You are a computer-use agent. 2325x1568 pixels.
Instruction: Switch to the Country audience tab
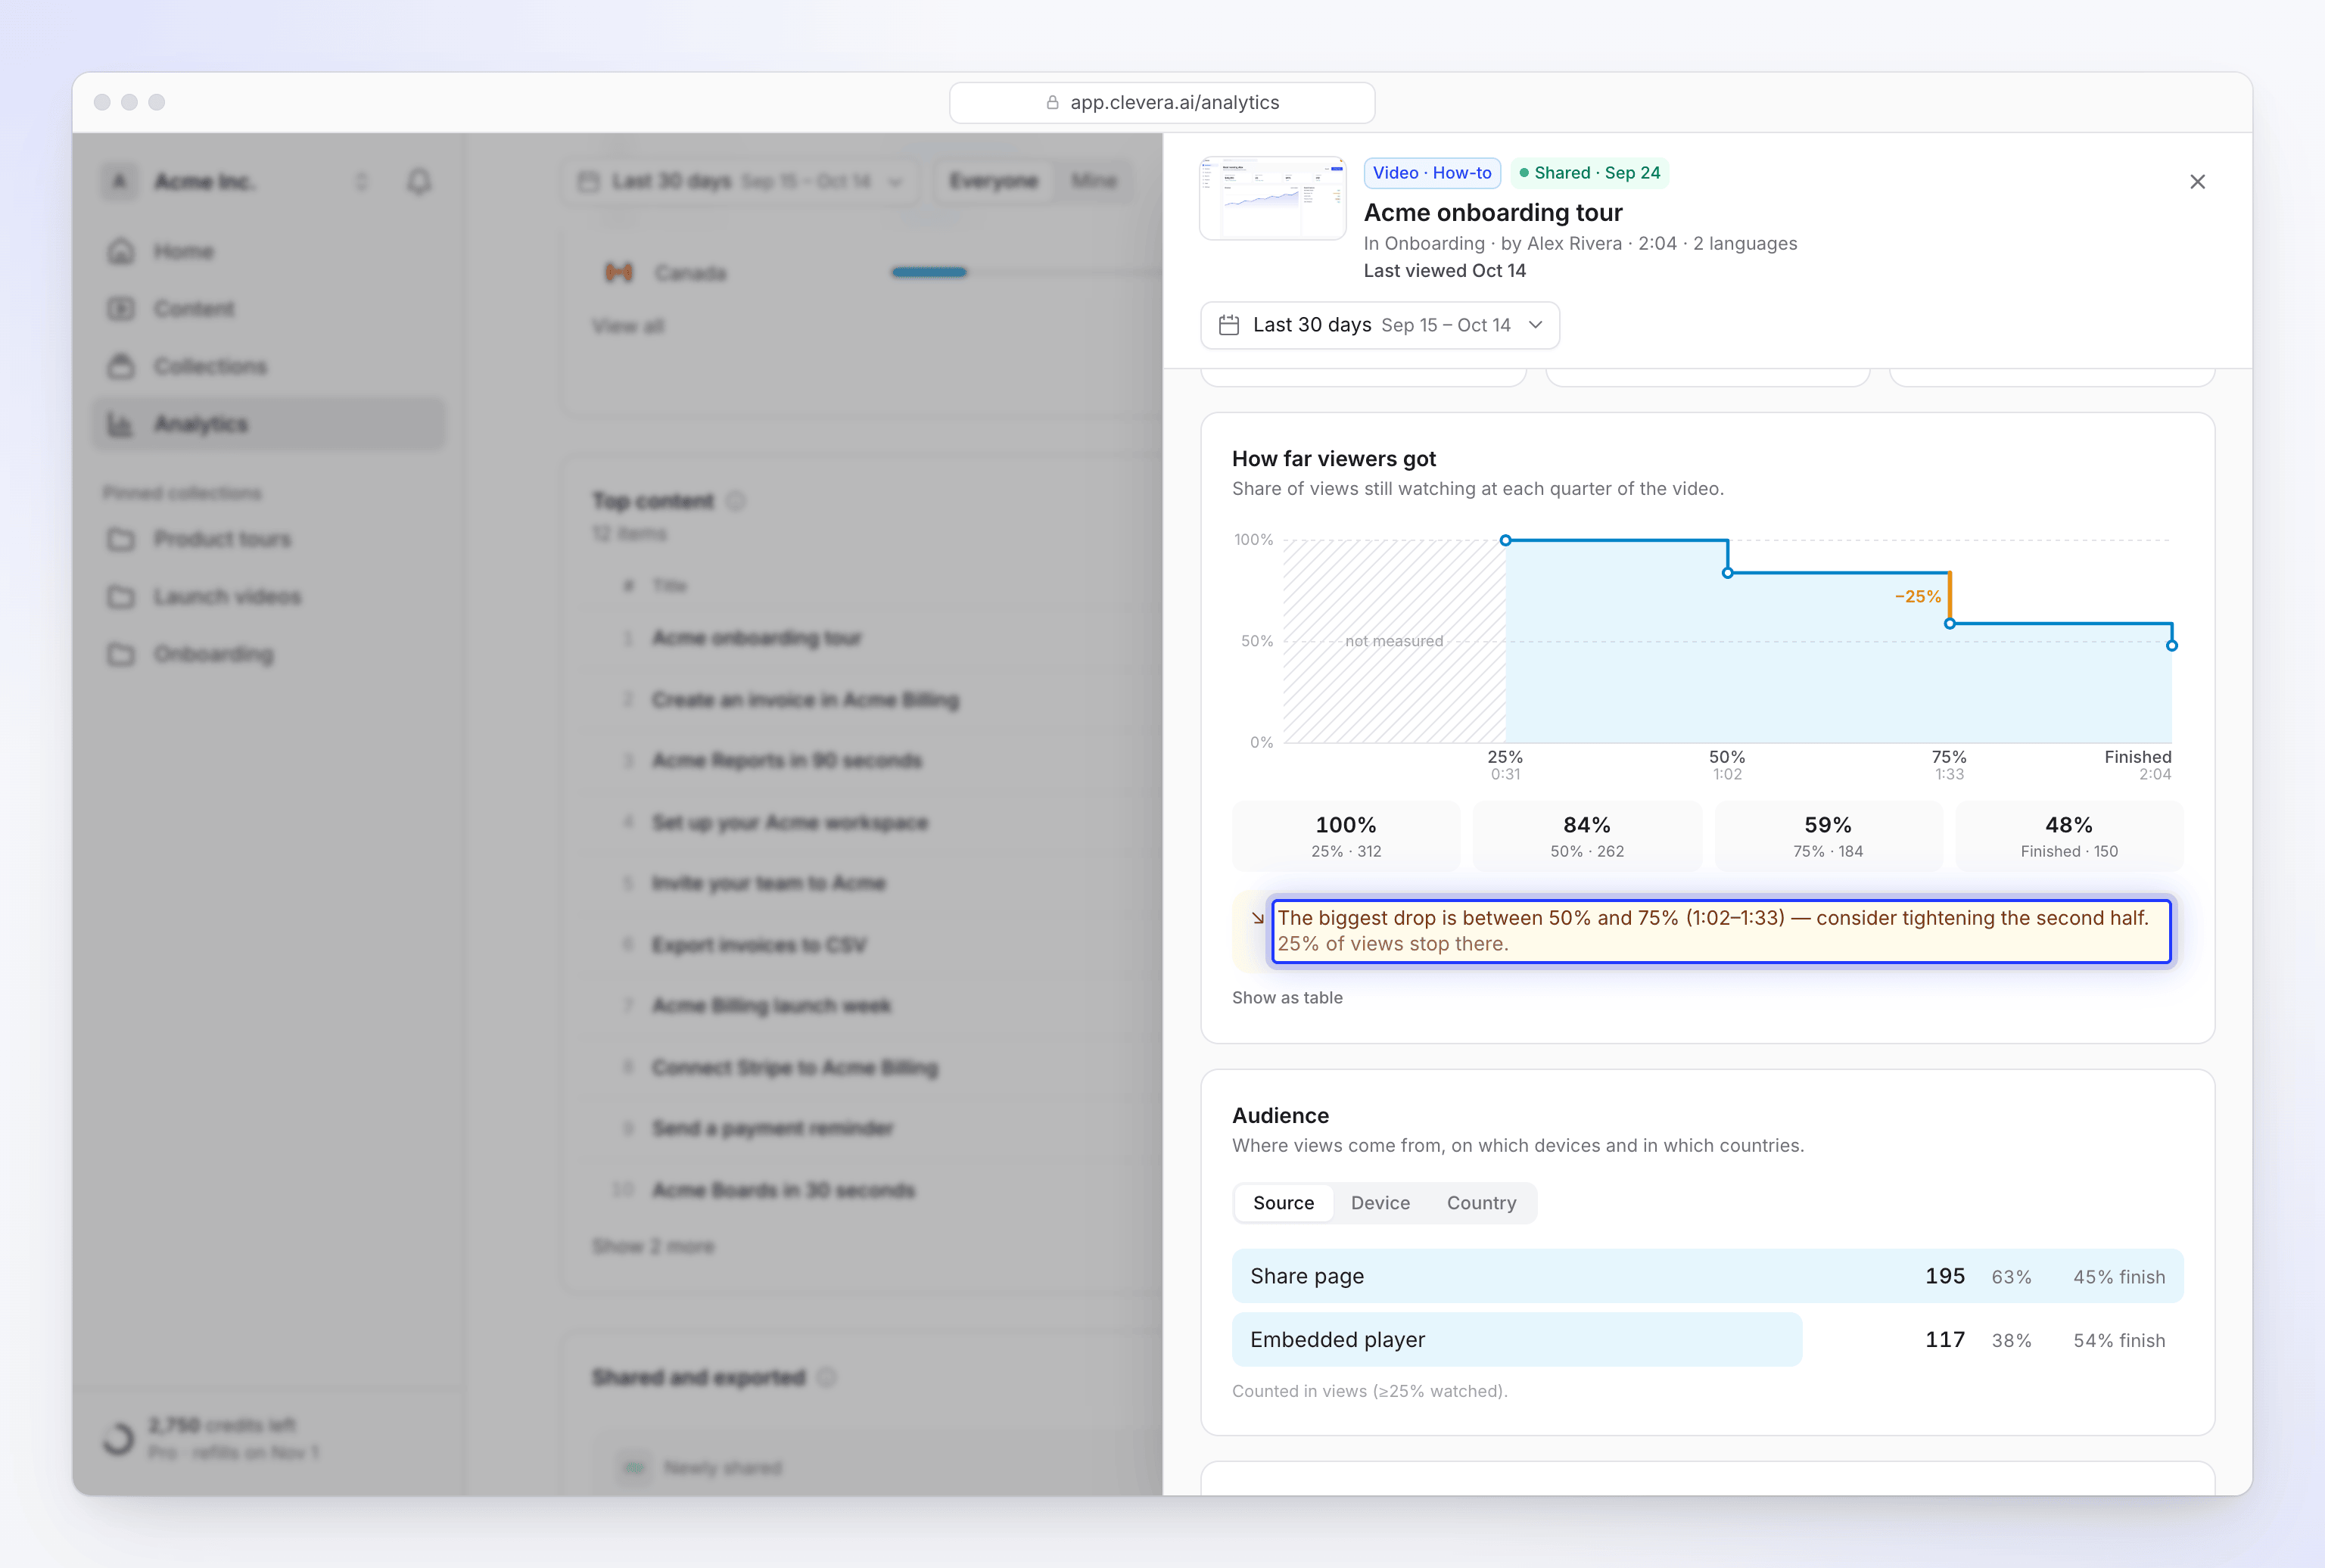click(1481, 1203)
